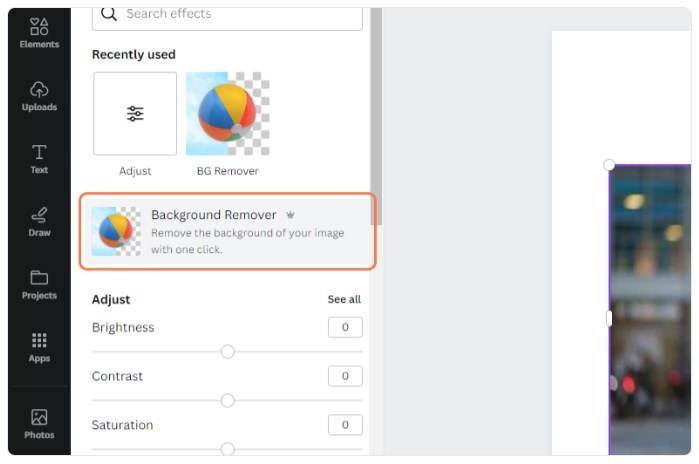
Task: Click See all in Adjust section
Action: pos(344,300)
